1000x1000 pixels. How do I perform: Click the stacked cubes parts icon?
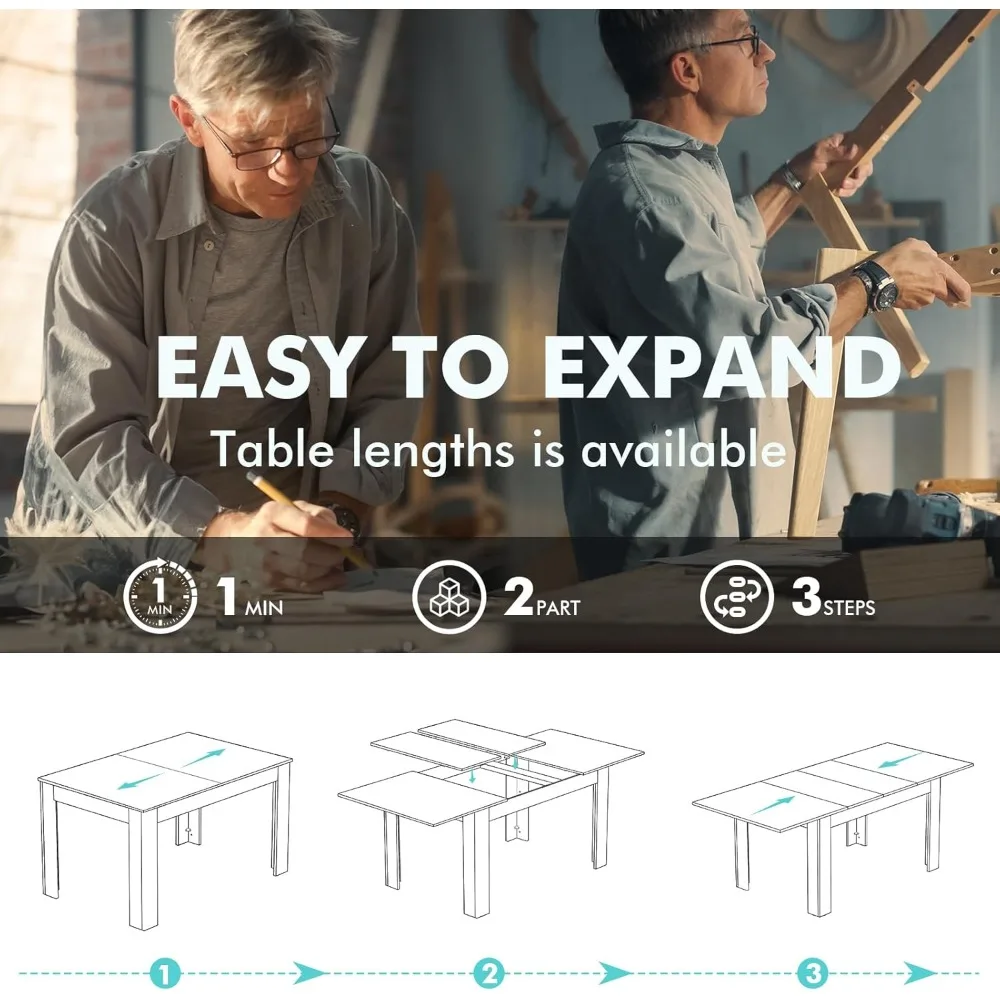[x=449, y=597]
